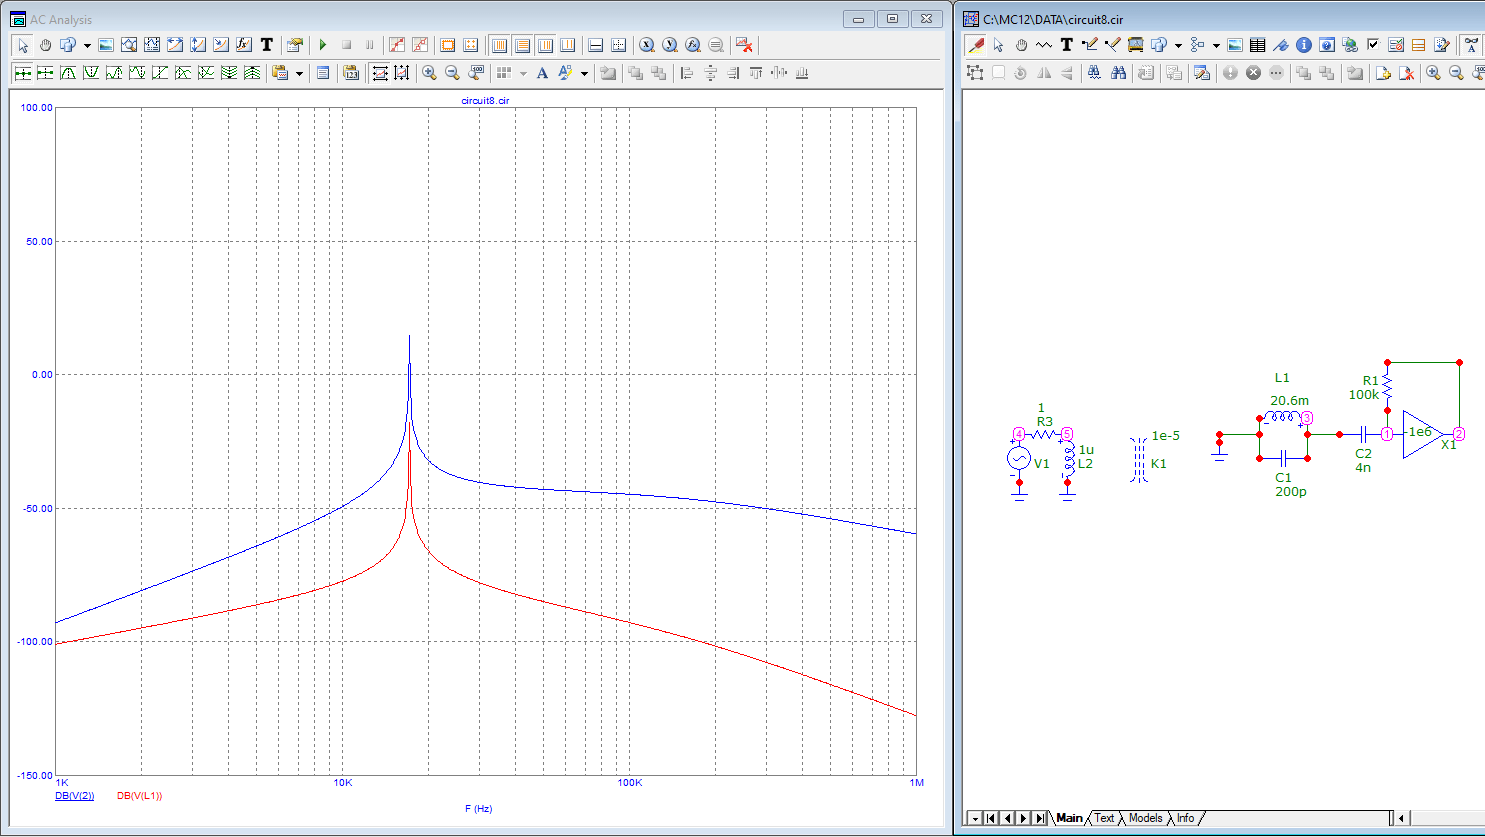
Task: Click the grid table icon in schematic toolbar
Action: pos(1258,44)
